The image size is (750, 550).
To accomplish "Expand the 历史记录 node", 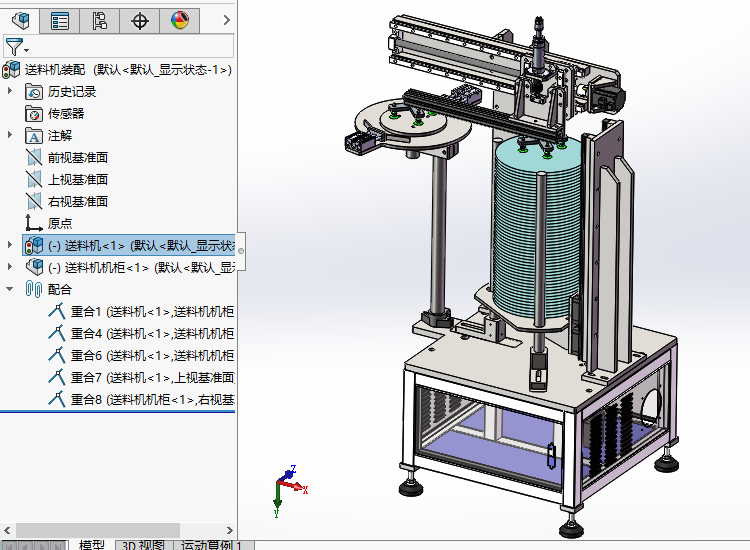I will [x=10, y=90].
